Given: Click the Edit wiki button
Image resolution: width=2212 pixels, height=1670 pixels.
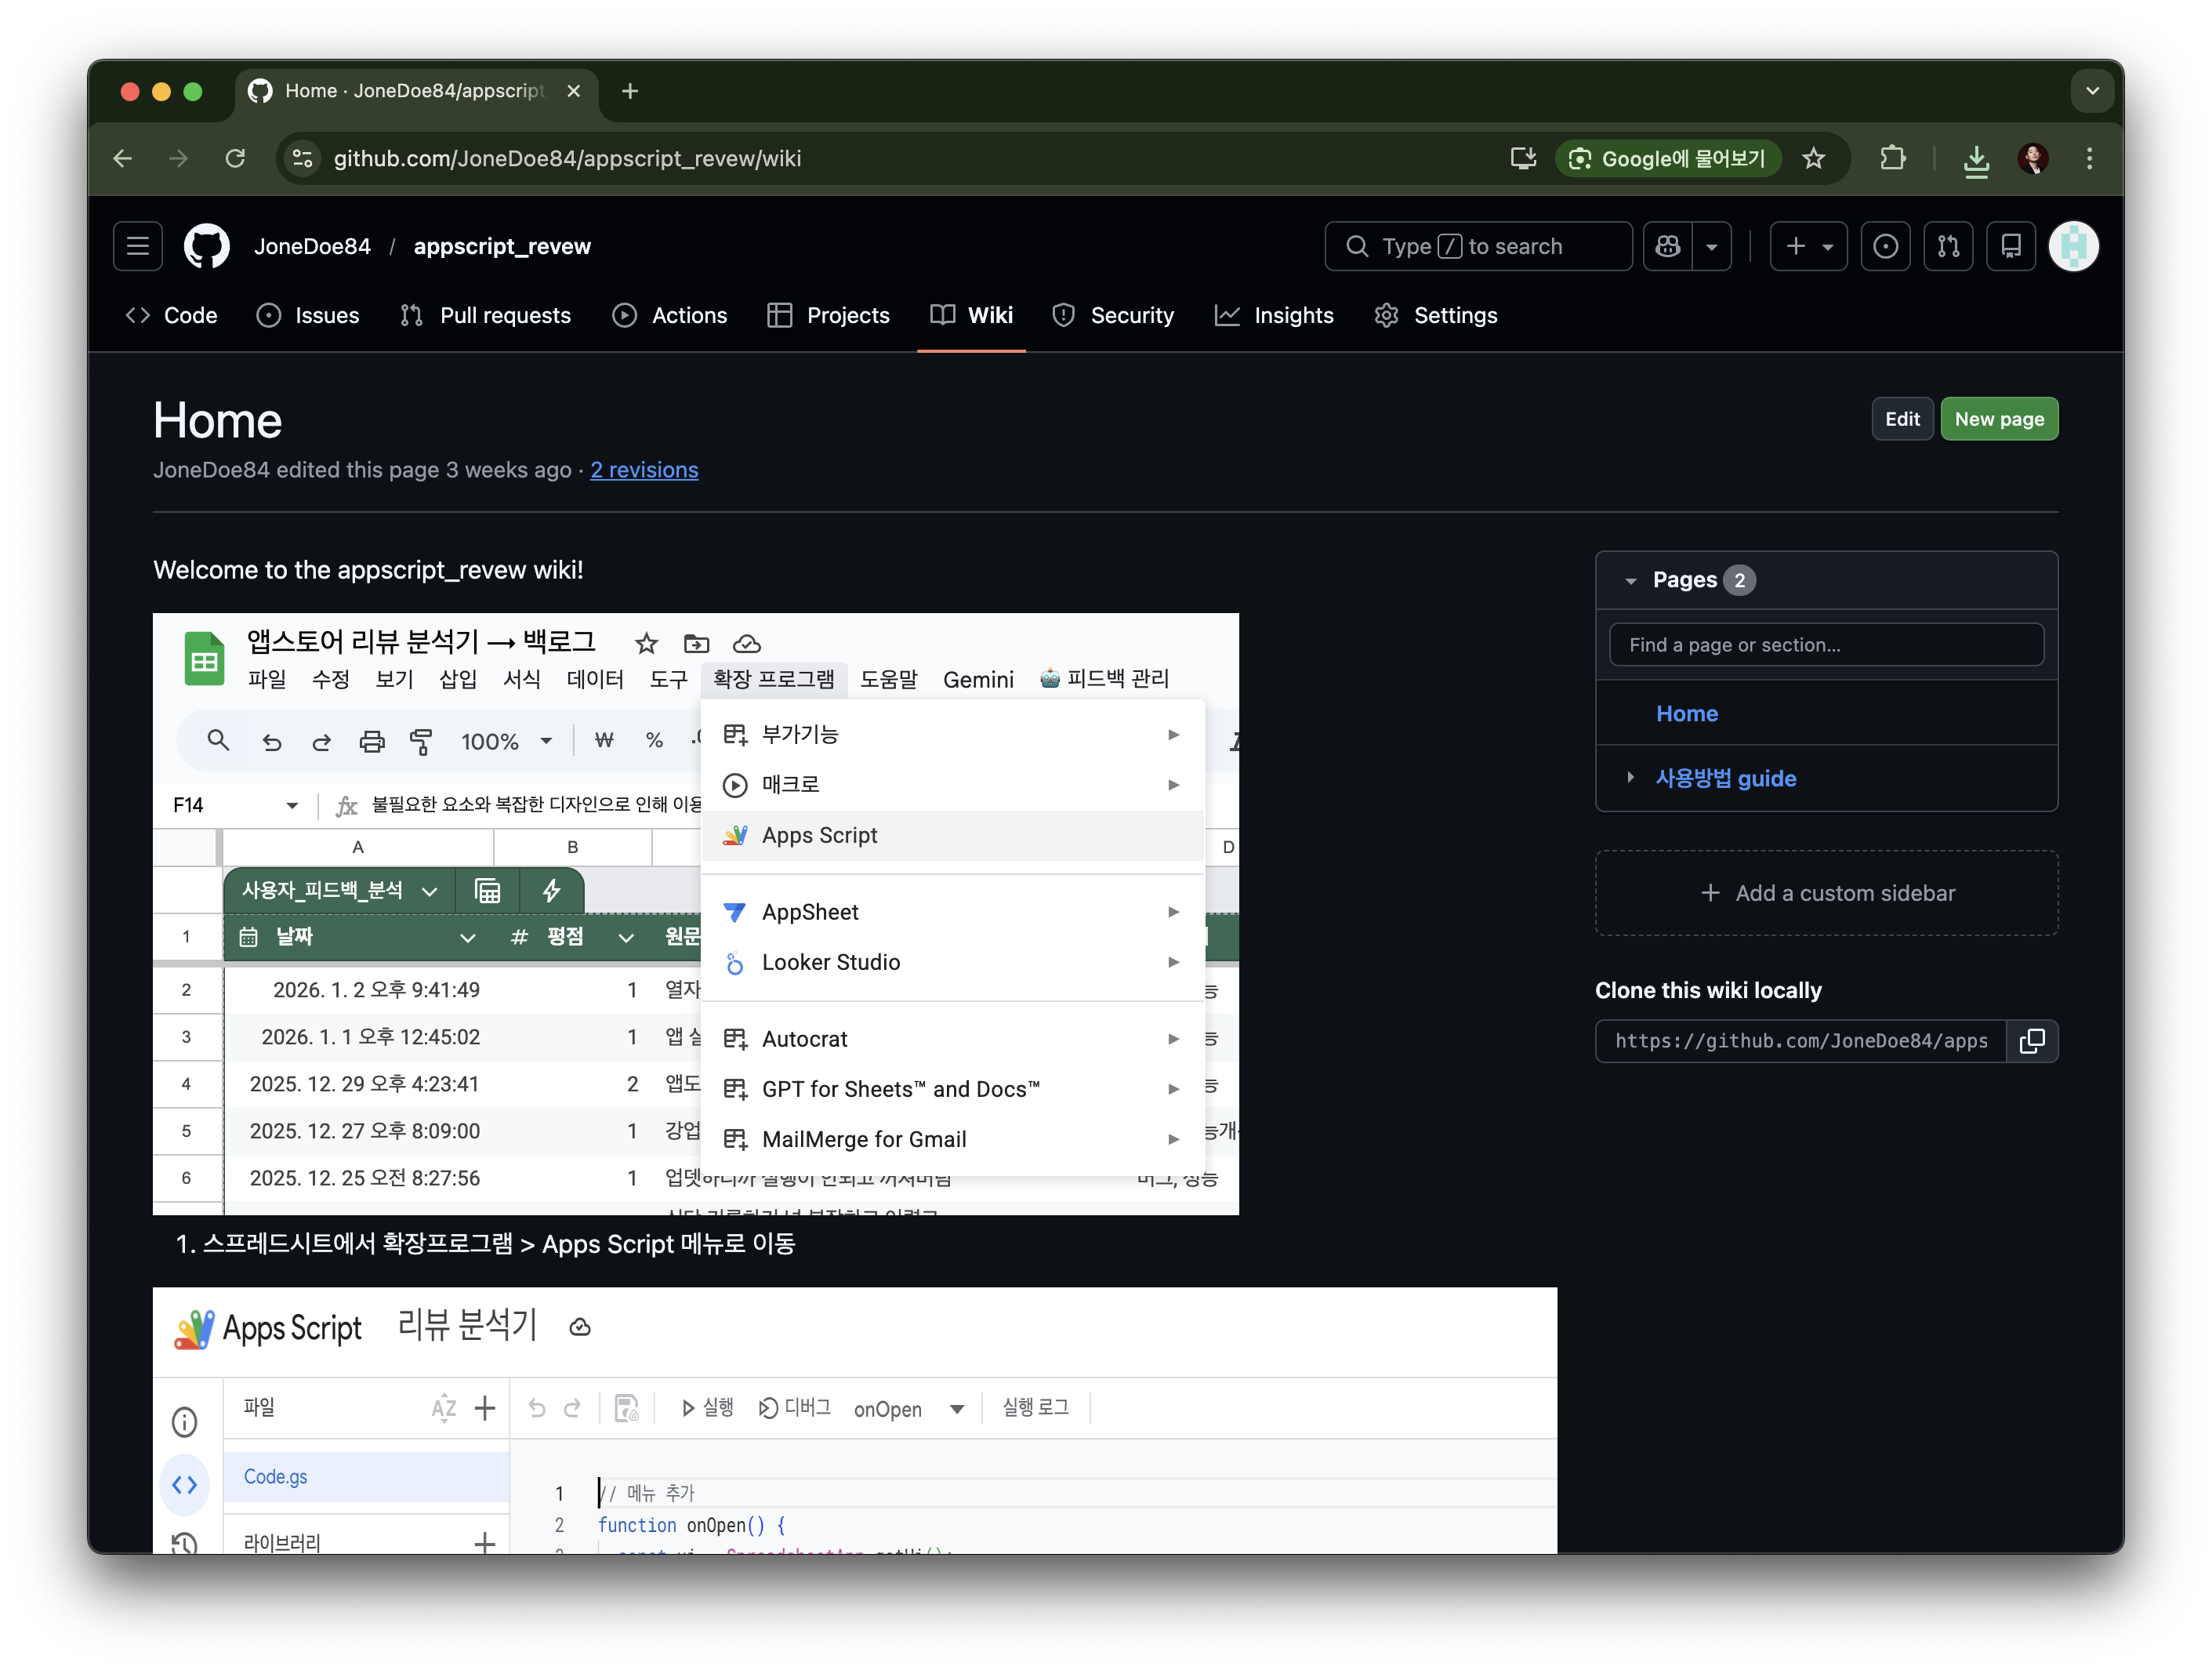Looking at the screenshot, I should [1902, 419].
